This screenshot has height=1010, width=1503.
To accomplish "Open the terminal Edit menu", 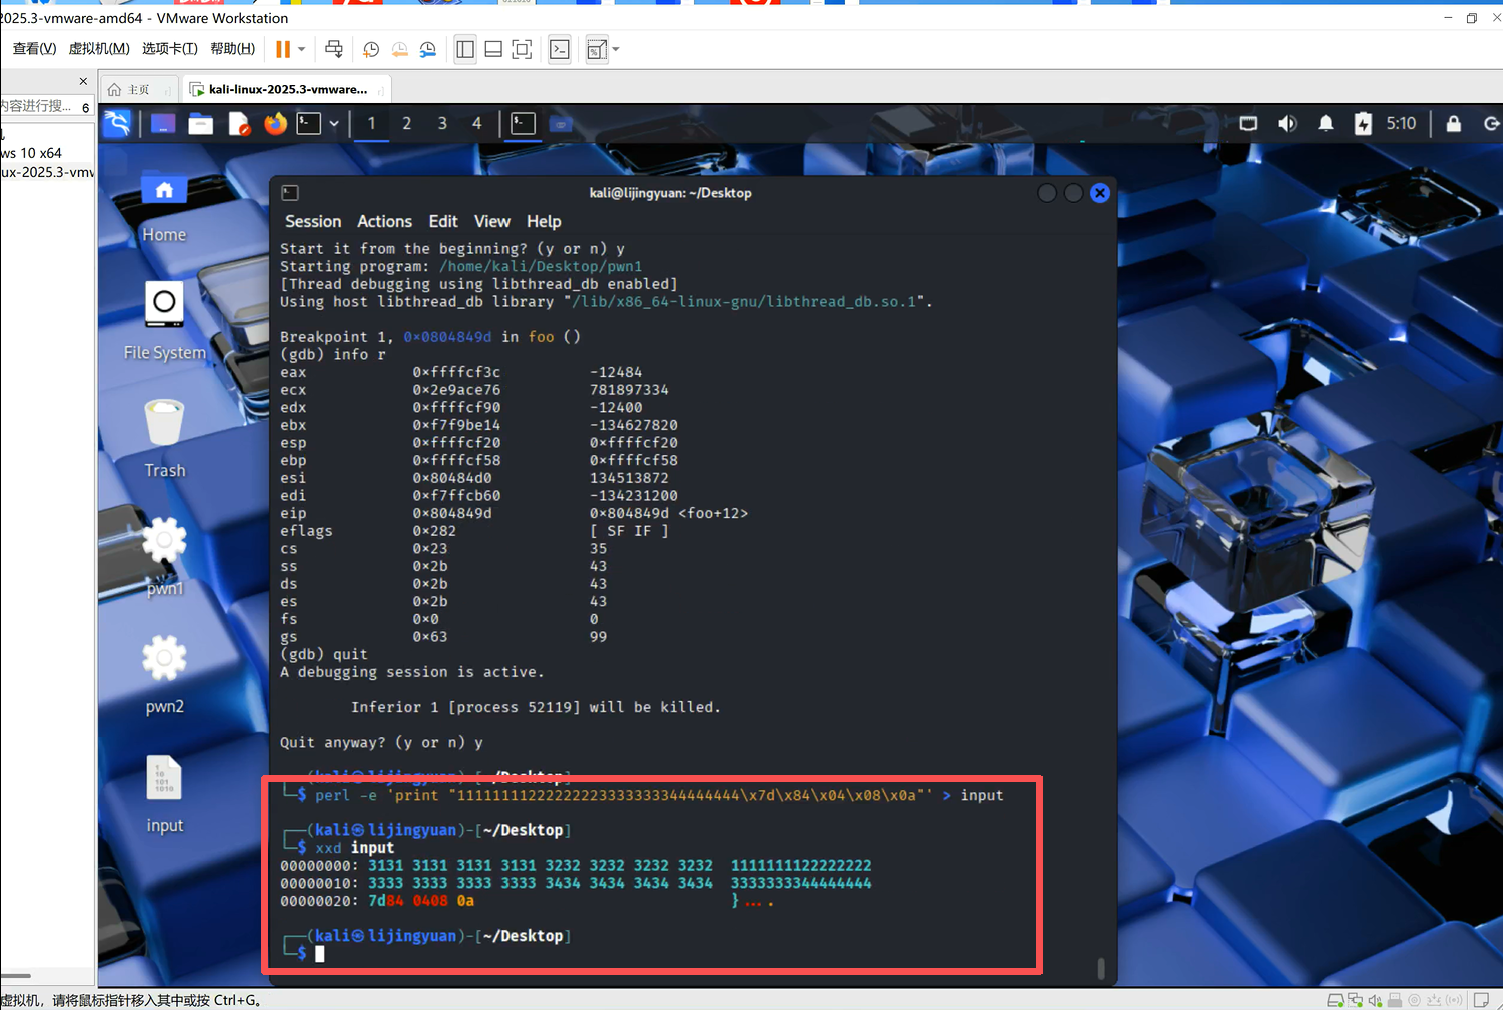I will 443,222.
